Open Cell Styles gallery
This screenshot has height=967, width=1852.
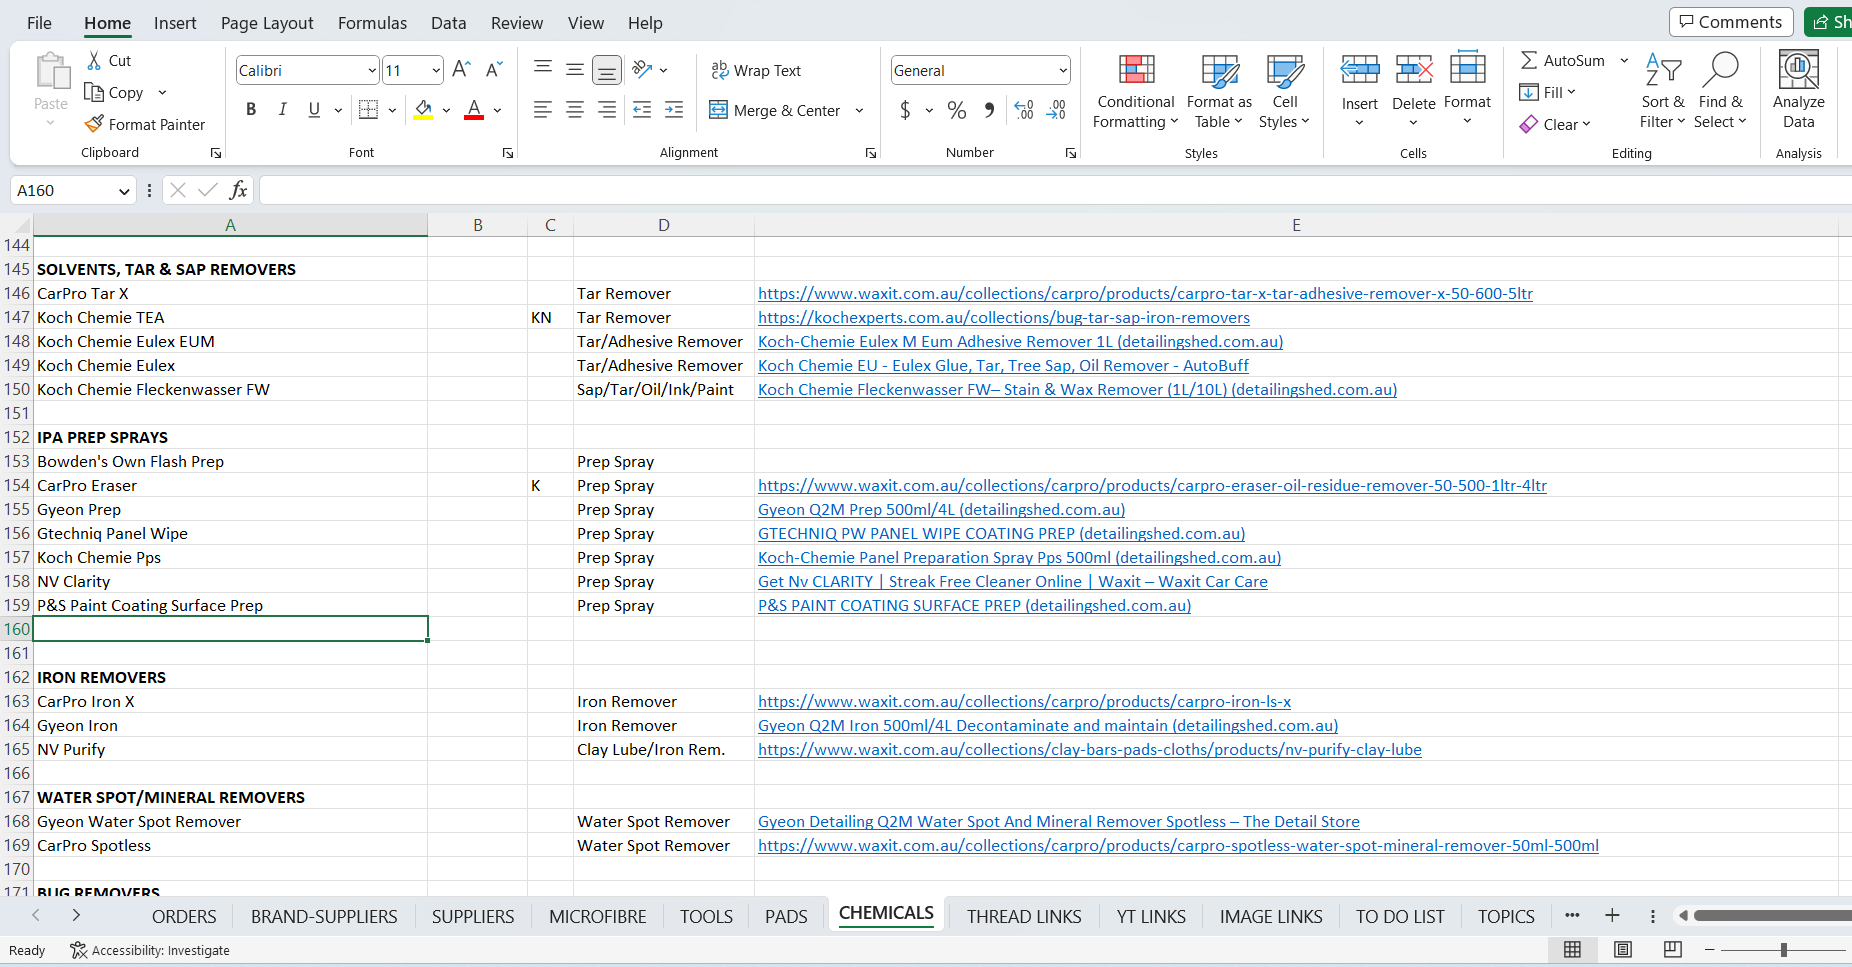[x=1284, y=91]
